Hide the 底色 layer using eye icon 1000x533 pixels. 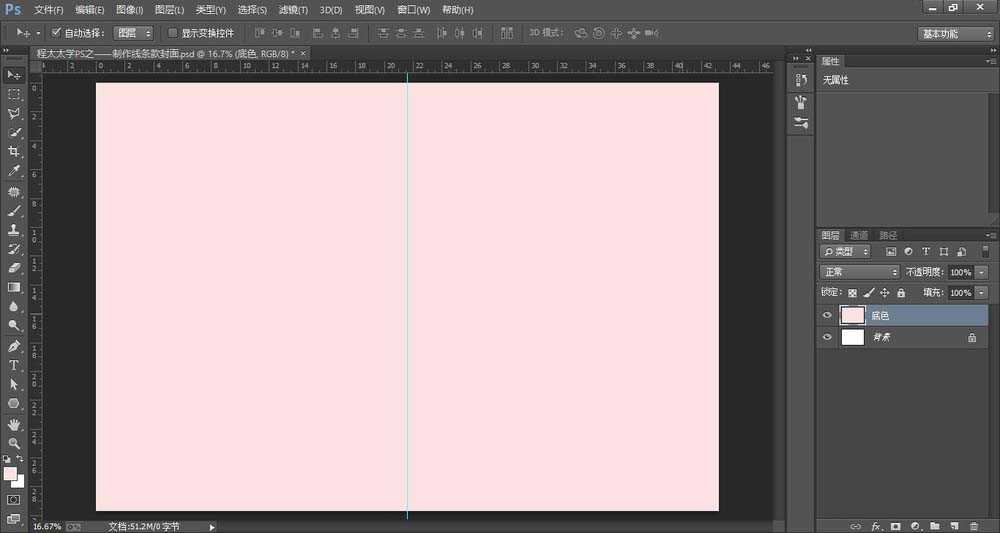coord(827,316)
